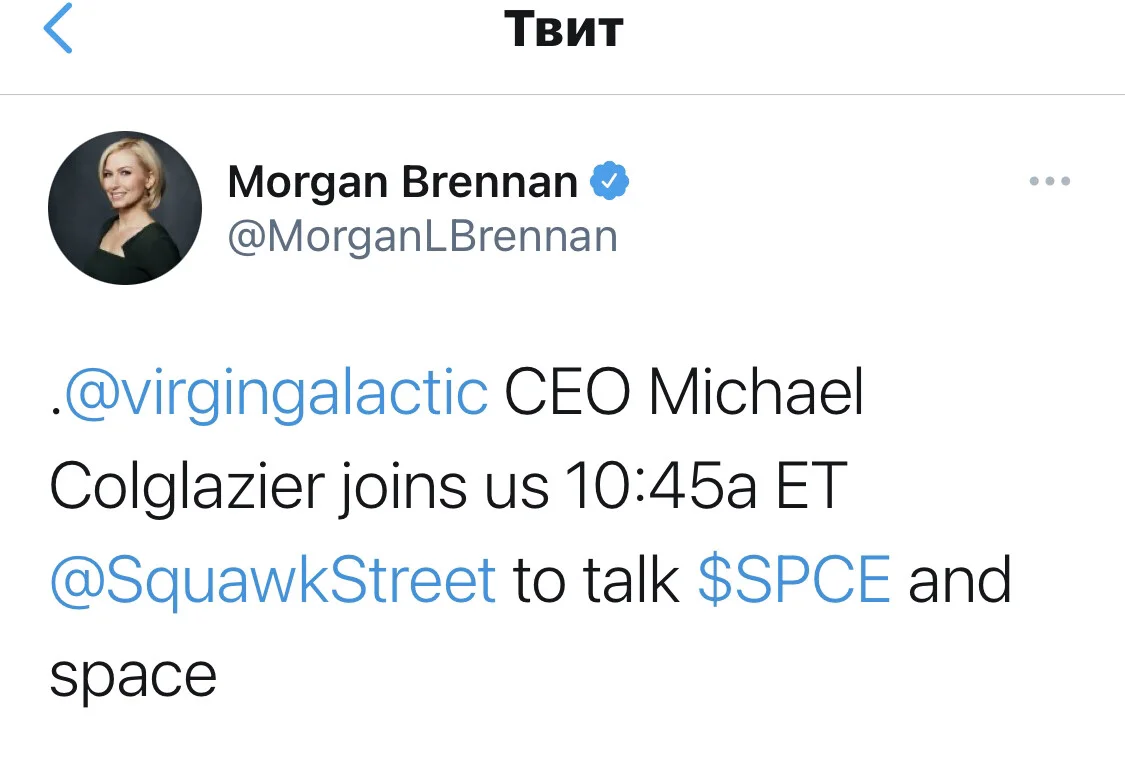
Task: Tap the word 'space' ending the tweet
Action: (x=133, y=677)
